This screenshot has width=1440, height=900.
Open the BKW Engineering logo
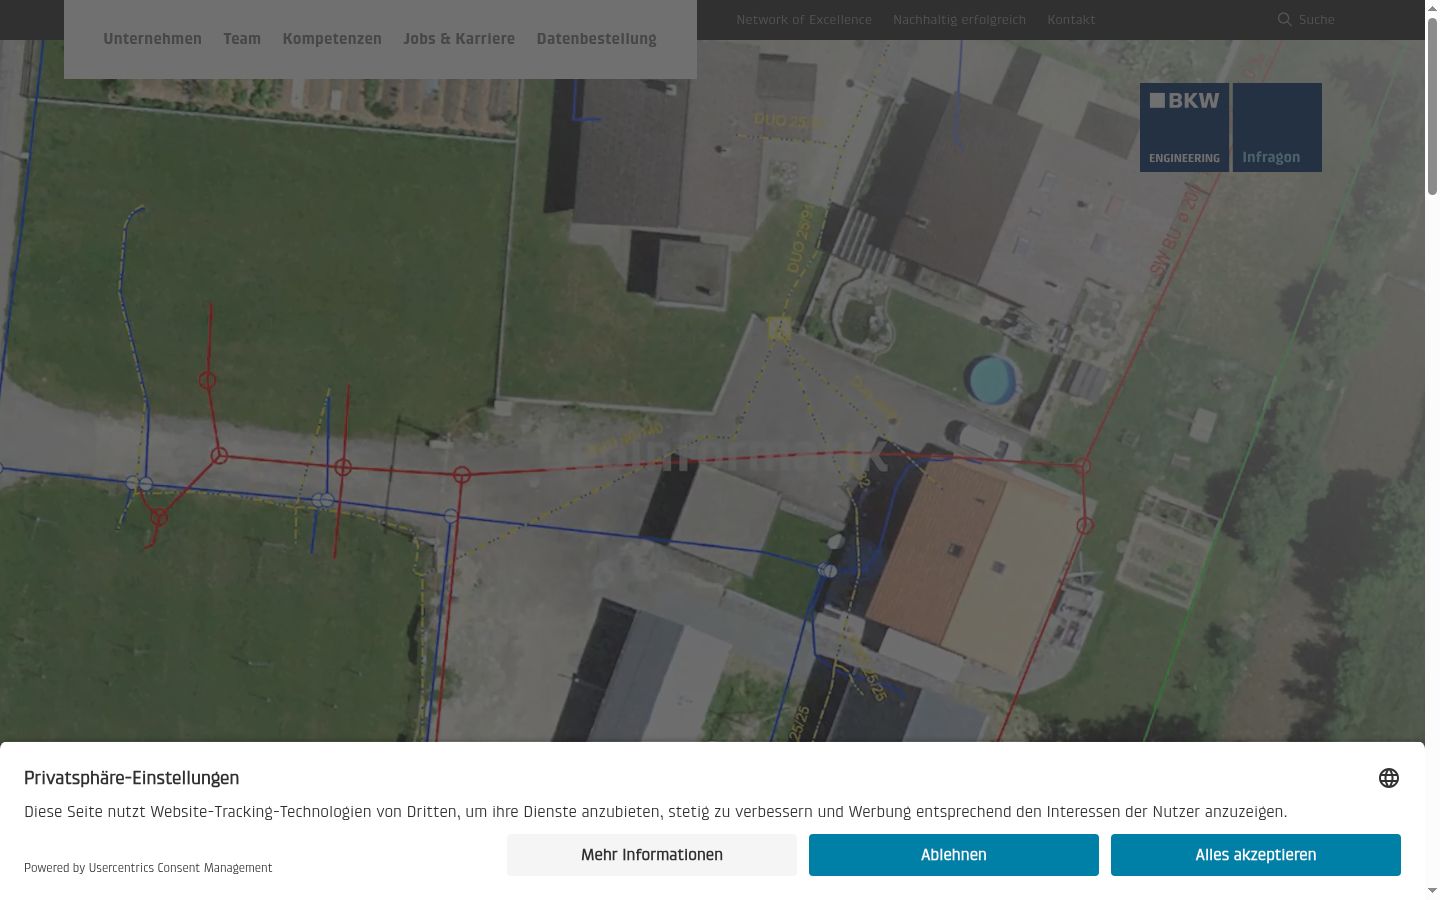1184,127
